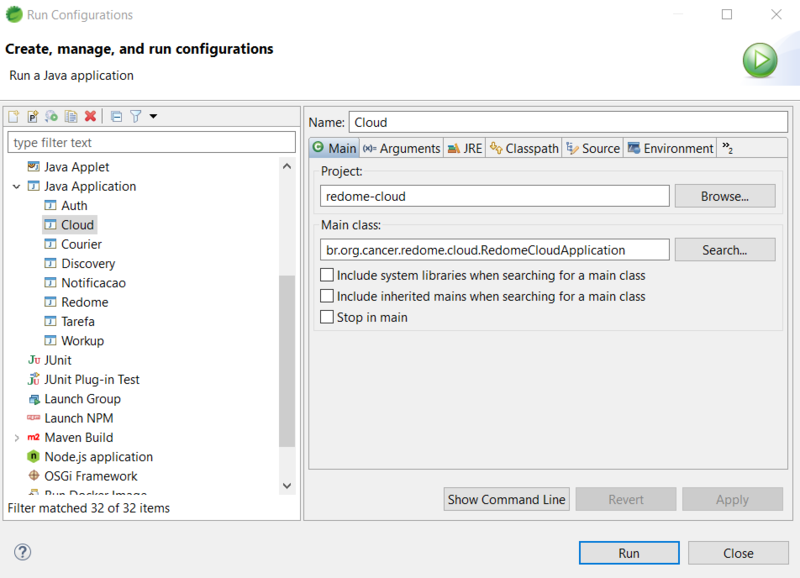Click the New prototype configuration icon

coord(32,117)
